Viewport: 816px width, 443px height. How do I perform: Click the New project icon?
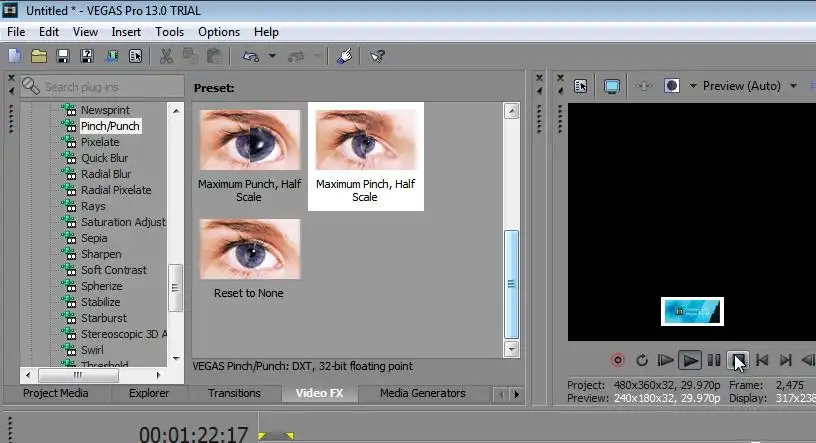(x=14, y=56)
